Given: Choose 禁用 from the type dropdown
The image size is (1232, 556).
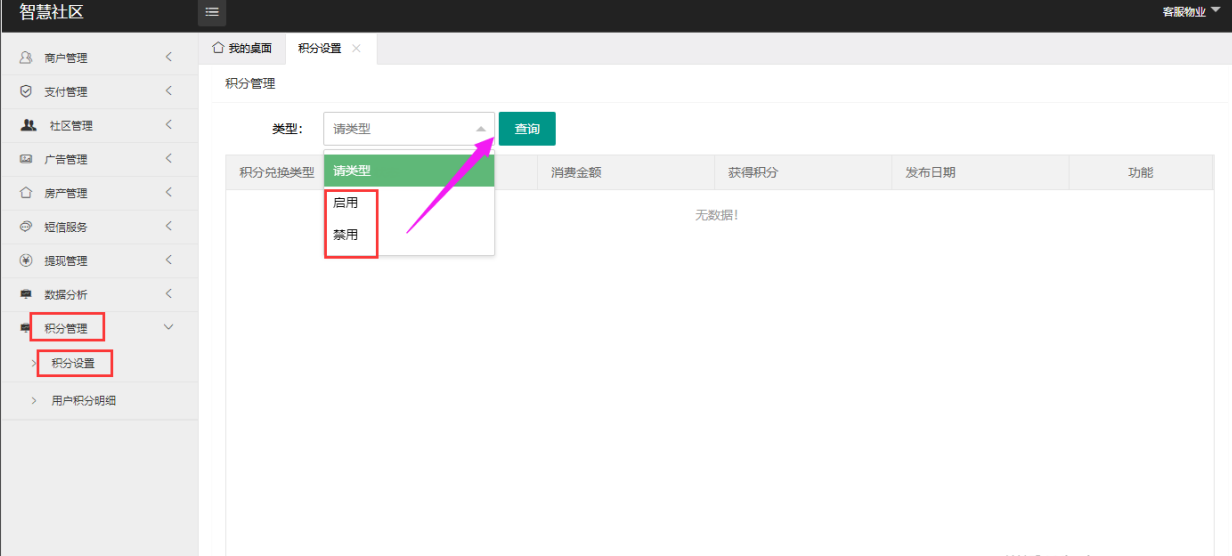Looking at the screenshot, I should tap(346, 236).
